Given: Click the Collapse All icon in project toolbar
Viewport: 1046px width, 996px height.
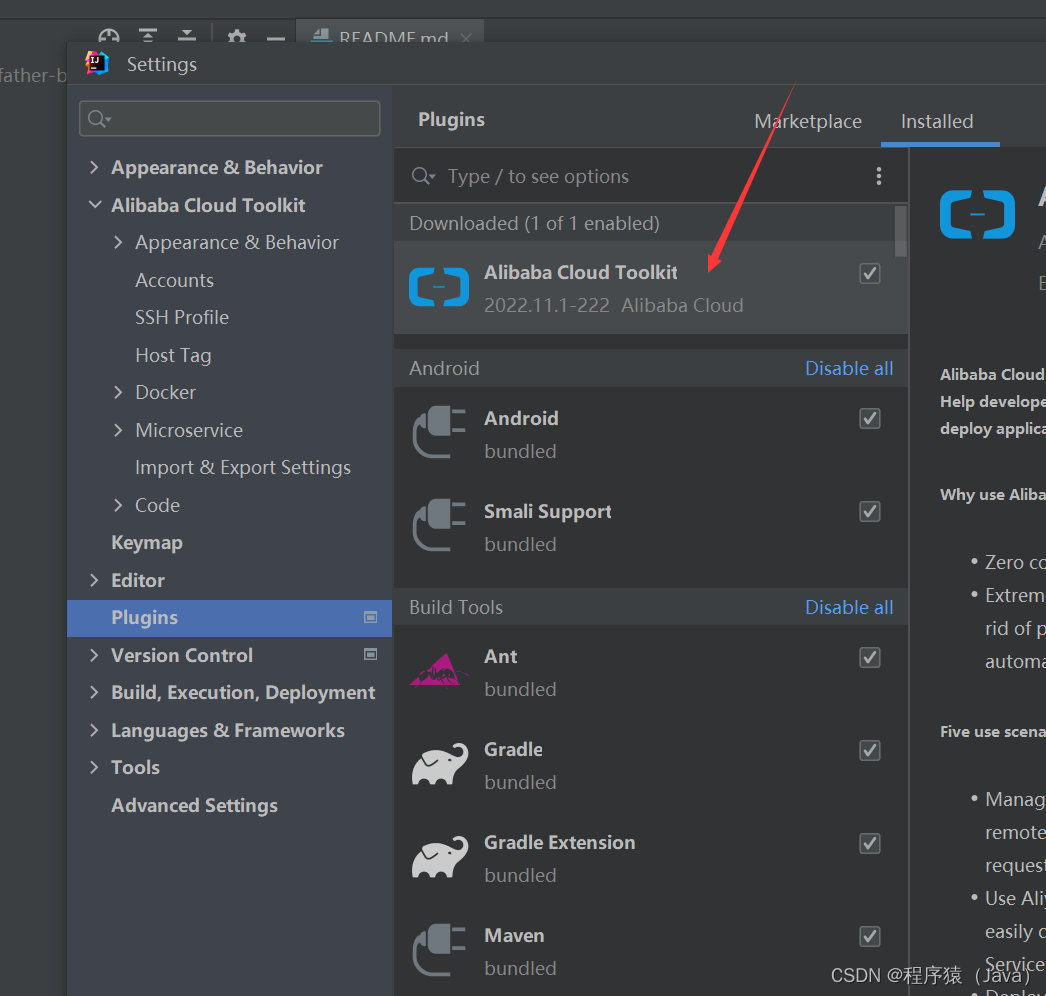Looking at the screenshot, I should pyautogui.click(x=187, y=35).
